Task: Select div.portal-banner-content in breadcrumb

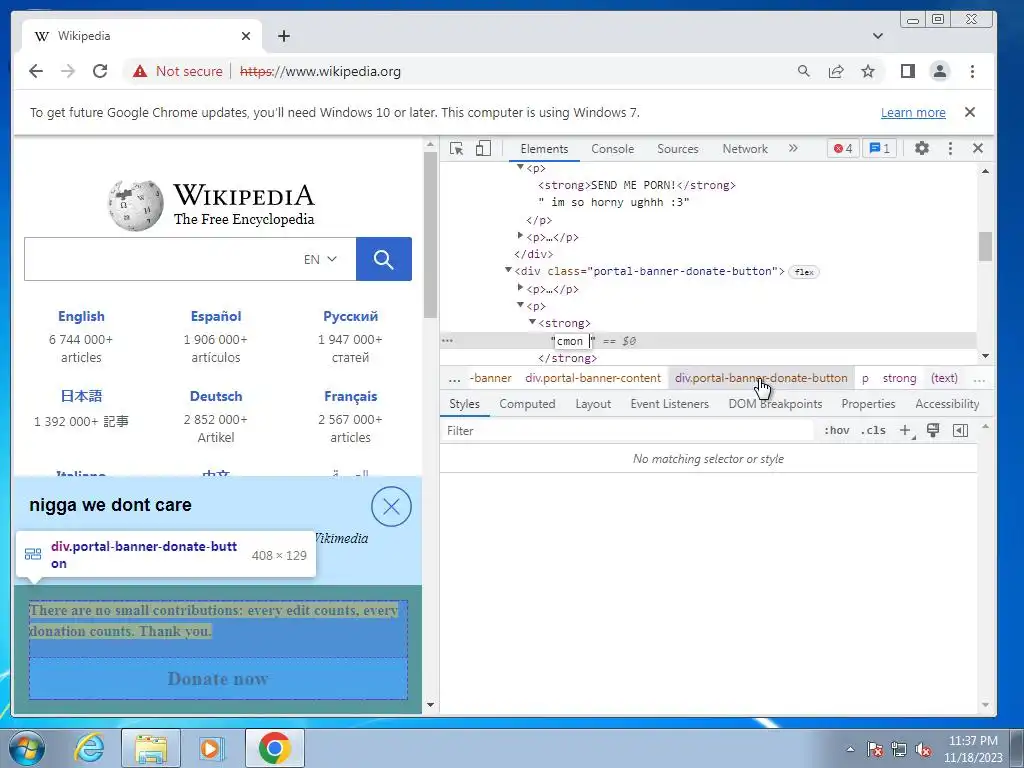Action: (x=593, y=378)
